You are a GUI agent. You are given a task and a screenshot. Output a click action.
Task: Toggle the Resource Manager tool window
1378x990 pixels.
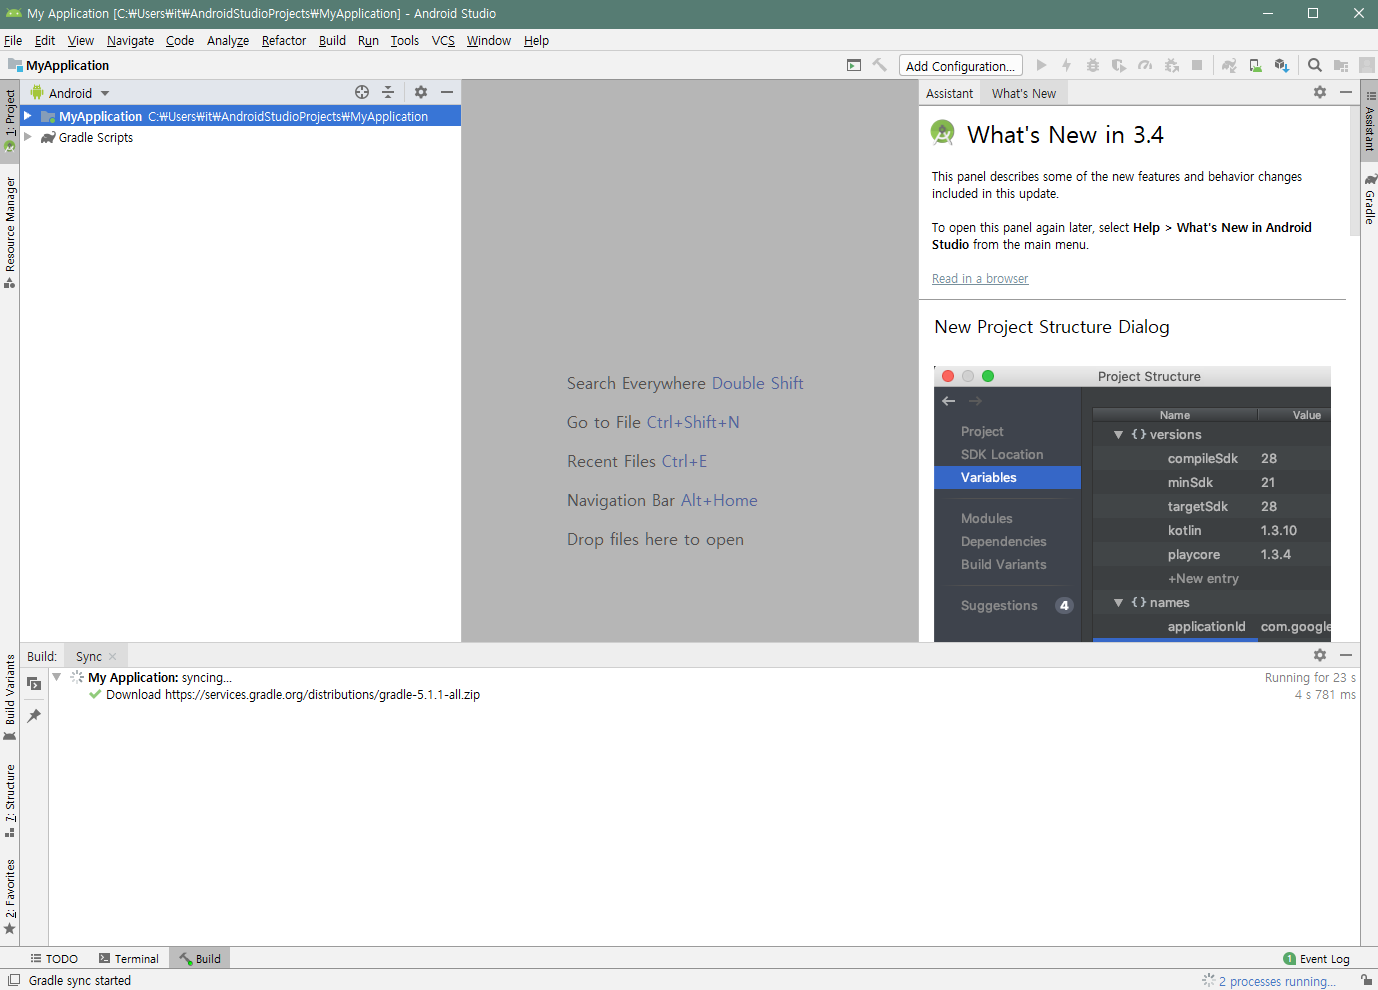coord(10,232)
